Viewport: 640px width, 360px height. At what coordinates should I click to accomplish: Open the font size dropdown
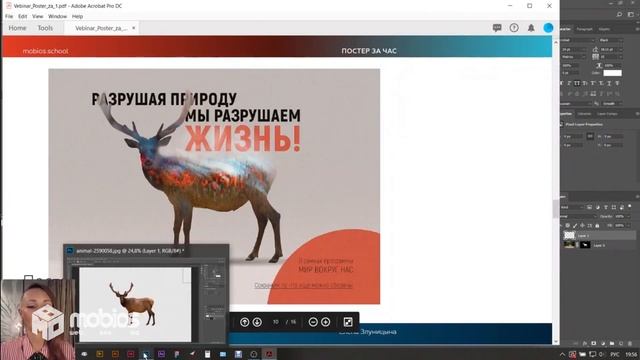click(x=575, y=49)
